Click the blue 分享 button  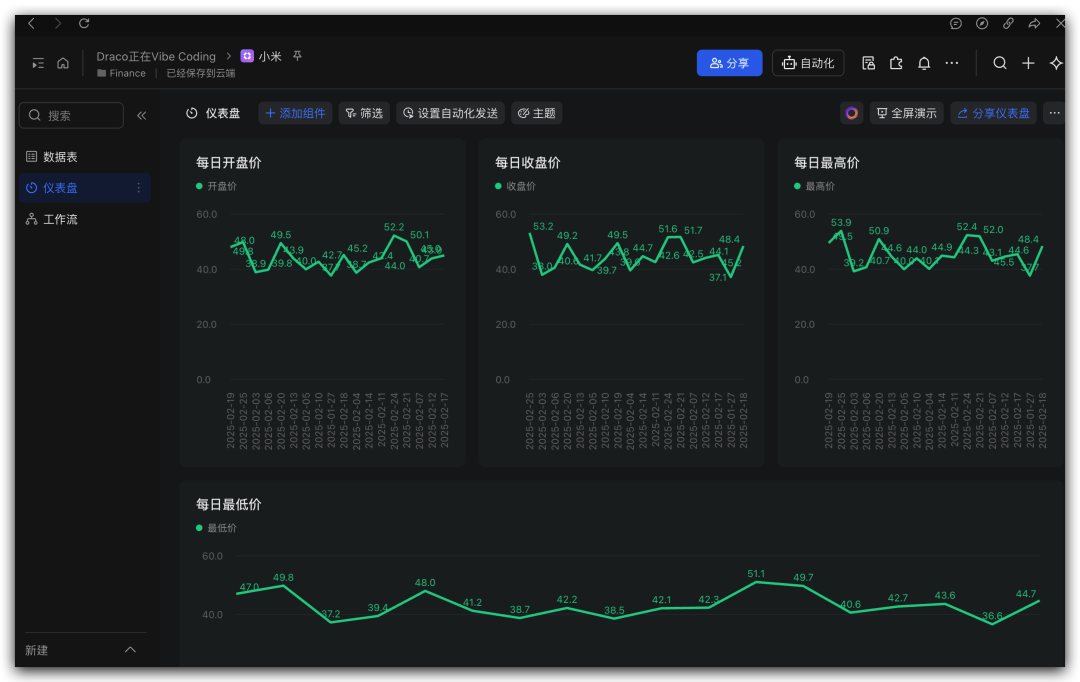click(729, 63)
